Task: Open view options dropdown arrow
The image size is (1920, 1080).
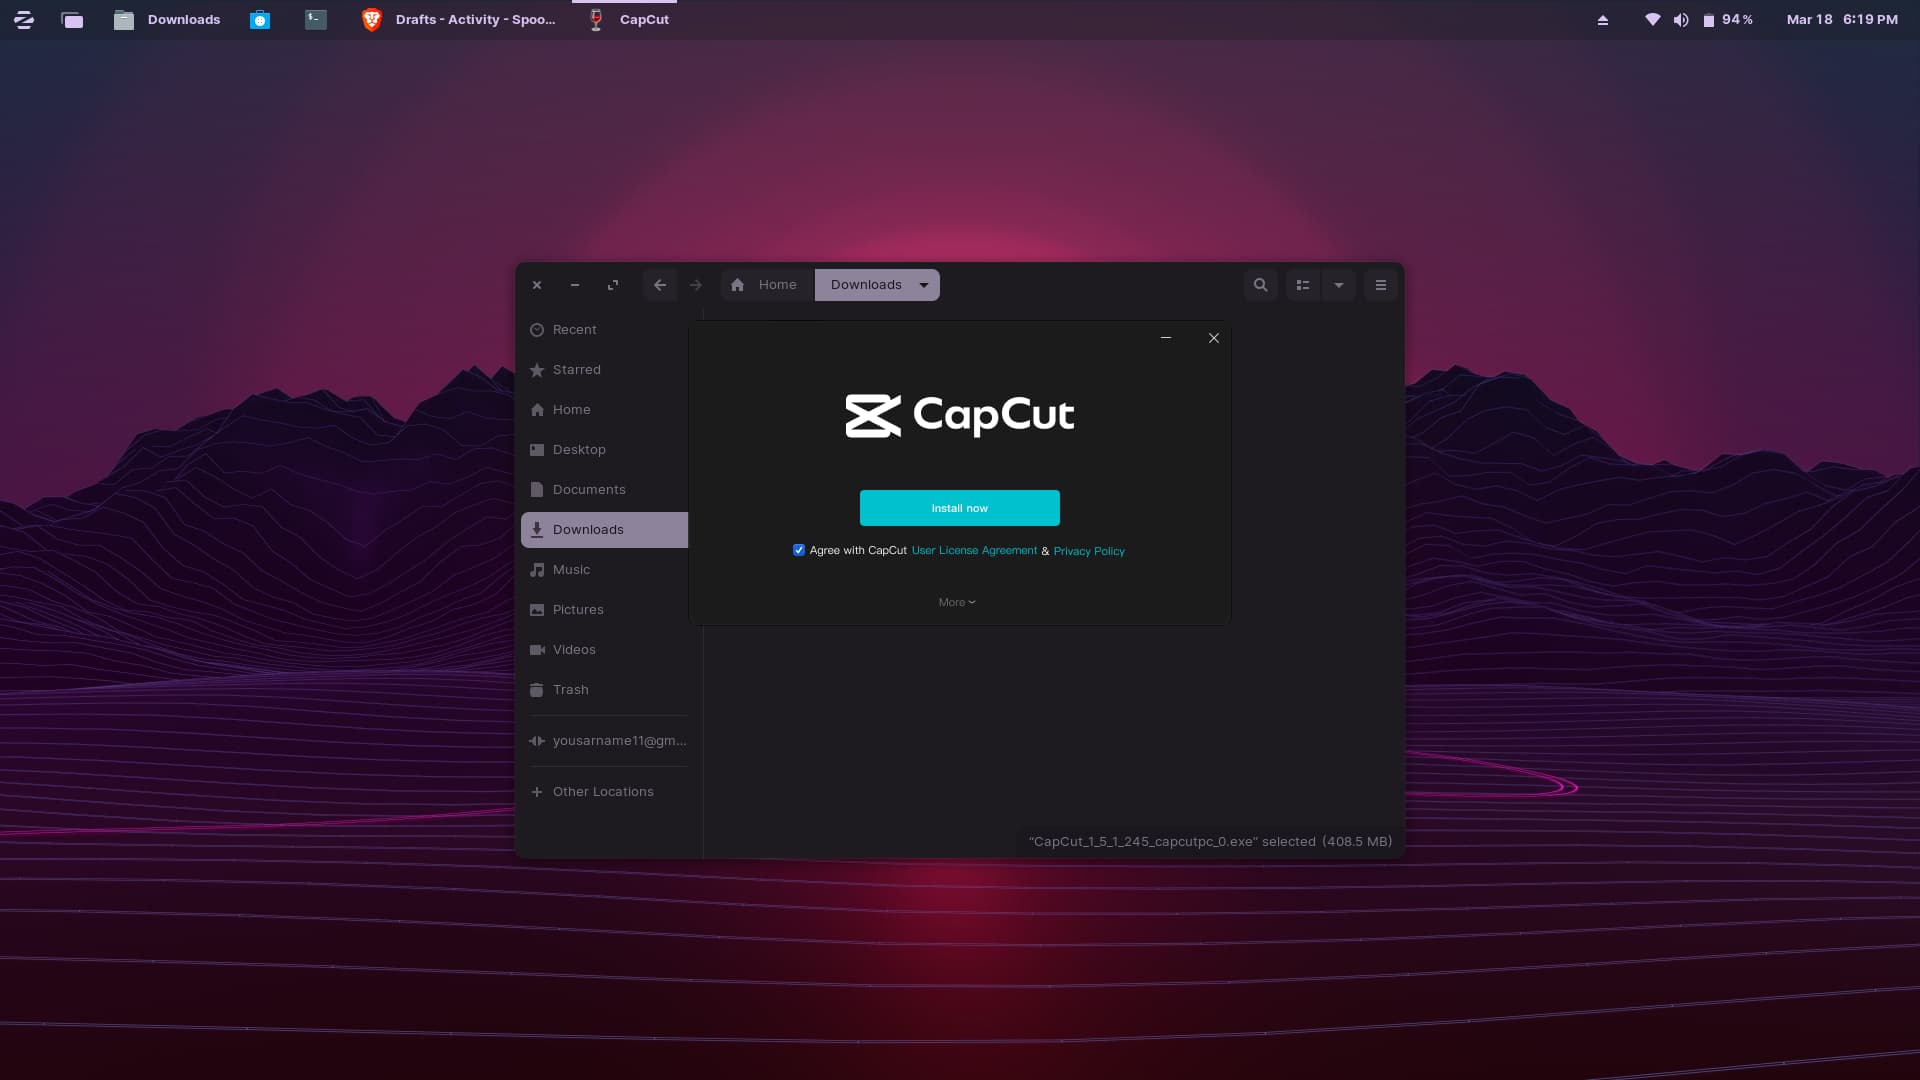Action: 1339,285
